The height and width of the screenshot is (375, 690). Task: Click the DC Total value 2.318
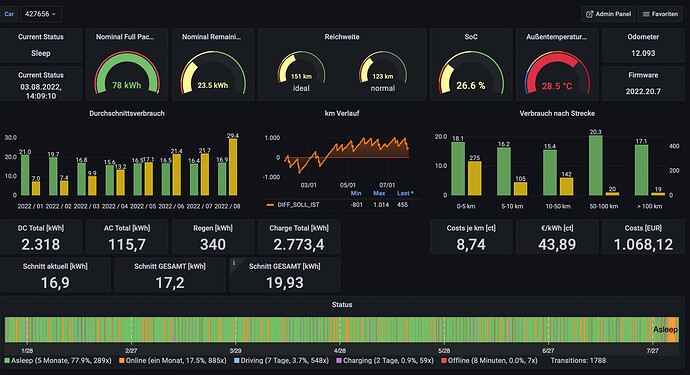pyautogui.click(x=41, y=244)
